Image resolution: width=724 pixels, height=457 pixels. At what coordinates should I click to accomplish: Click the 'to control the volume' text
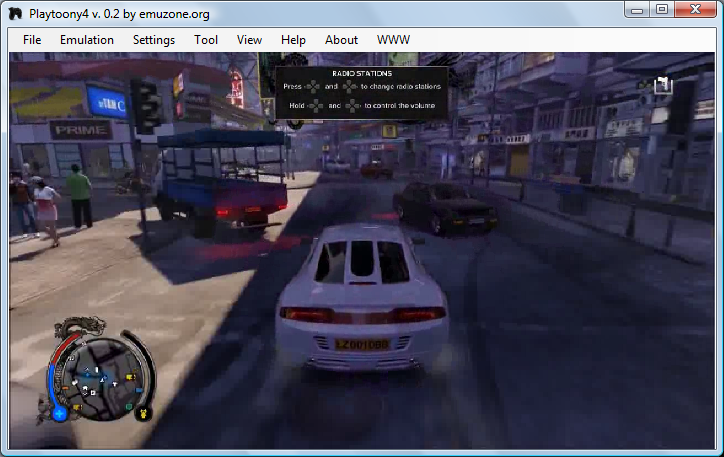tap(400, 106)
